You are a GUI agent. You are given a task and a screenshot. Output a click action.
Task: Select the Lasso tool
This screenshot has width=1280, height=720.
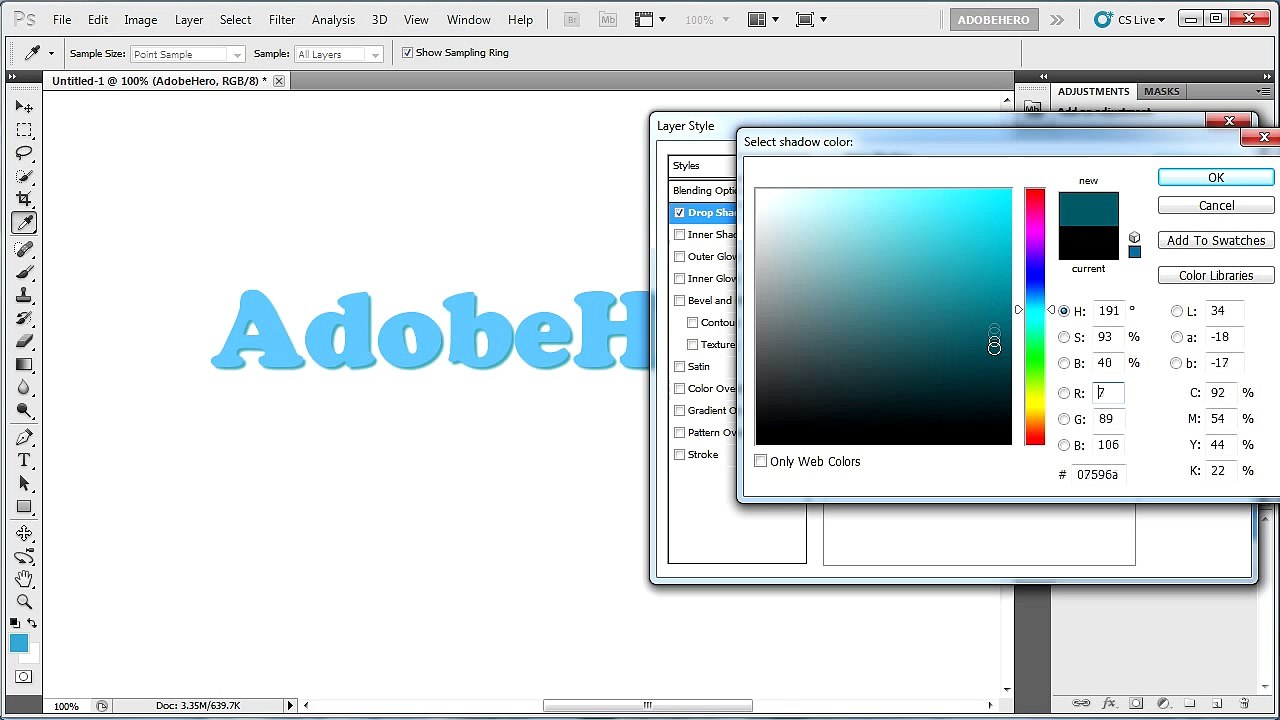[x=24, y=153]
